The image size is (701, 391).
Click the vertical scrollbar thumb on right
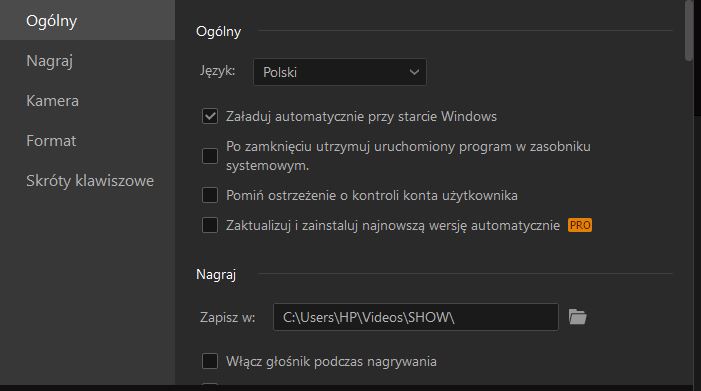click(688, 30)
